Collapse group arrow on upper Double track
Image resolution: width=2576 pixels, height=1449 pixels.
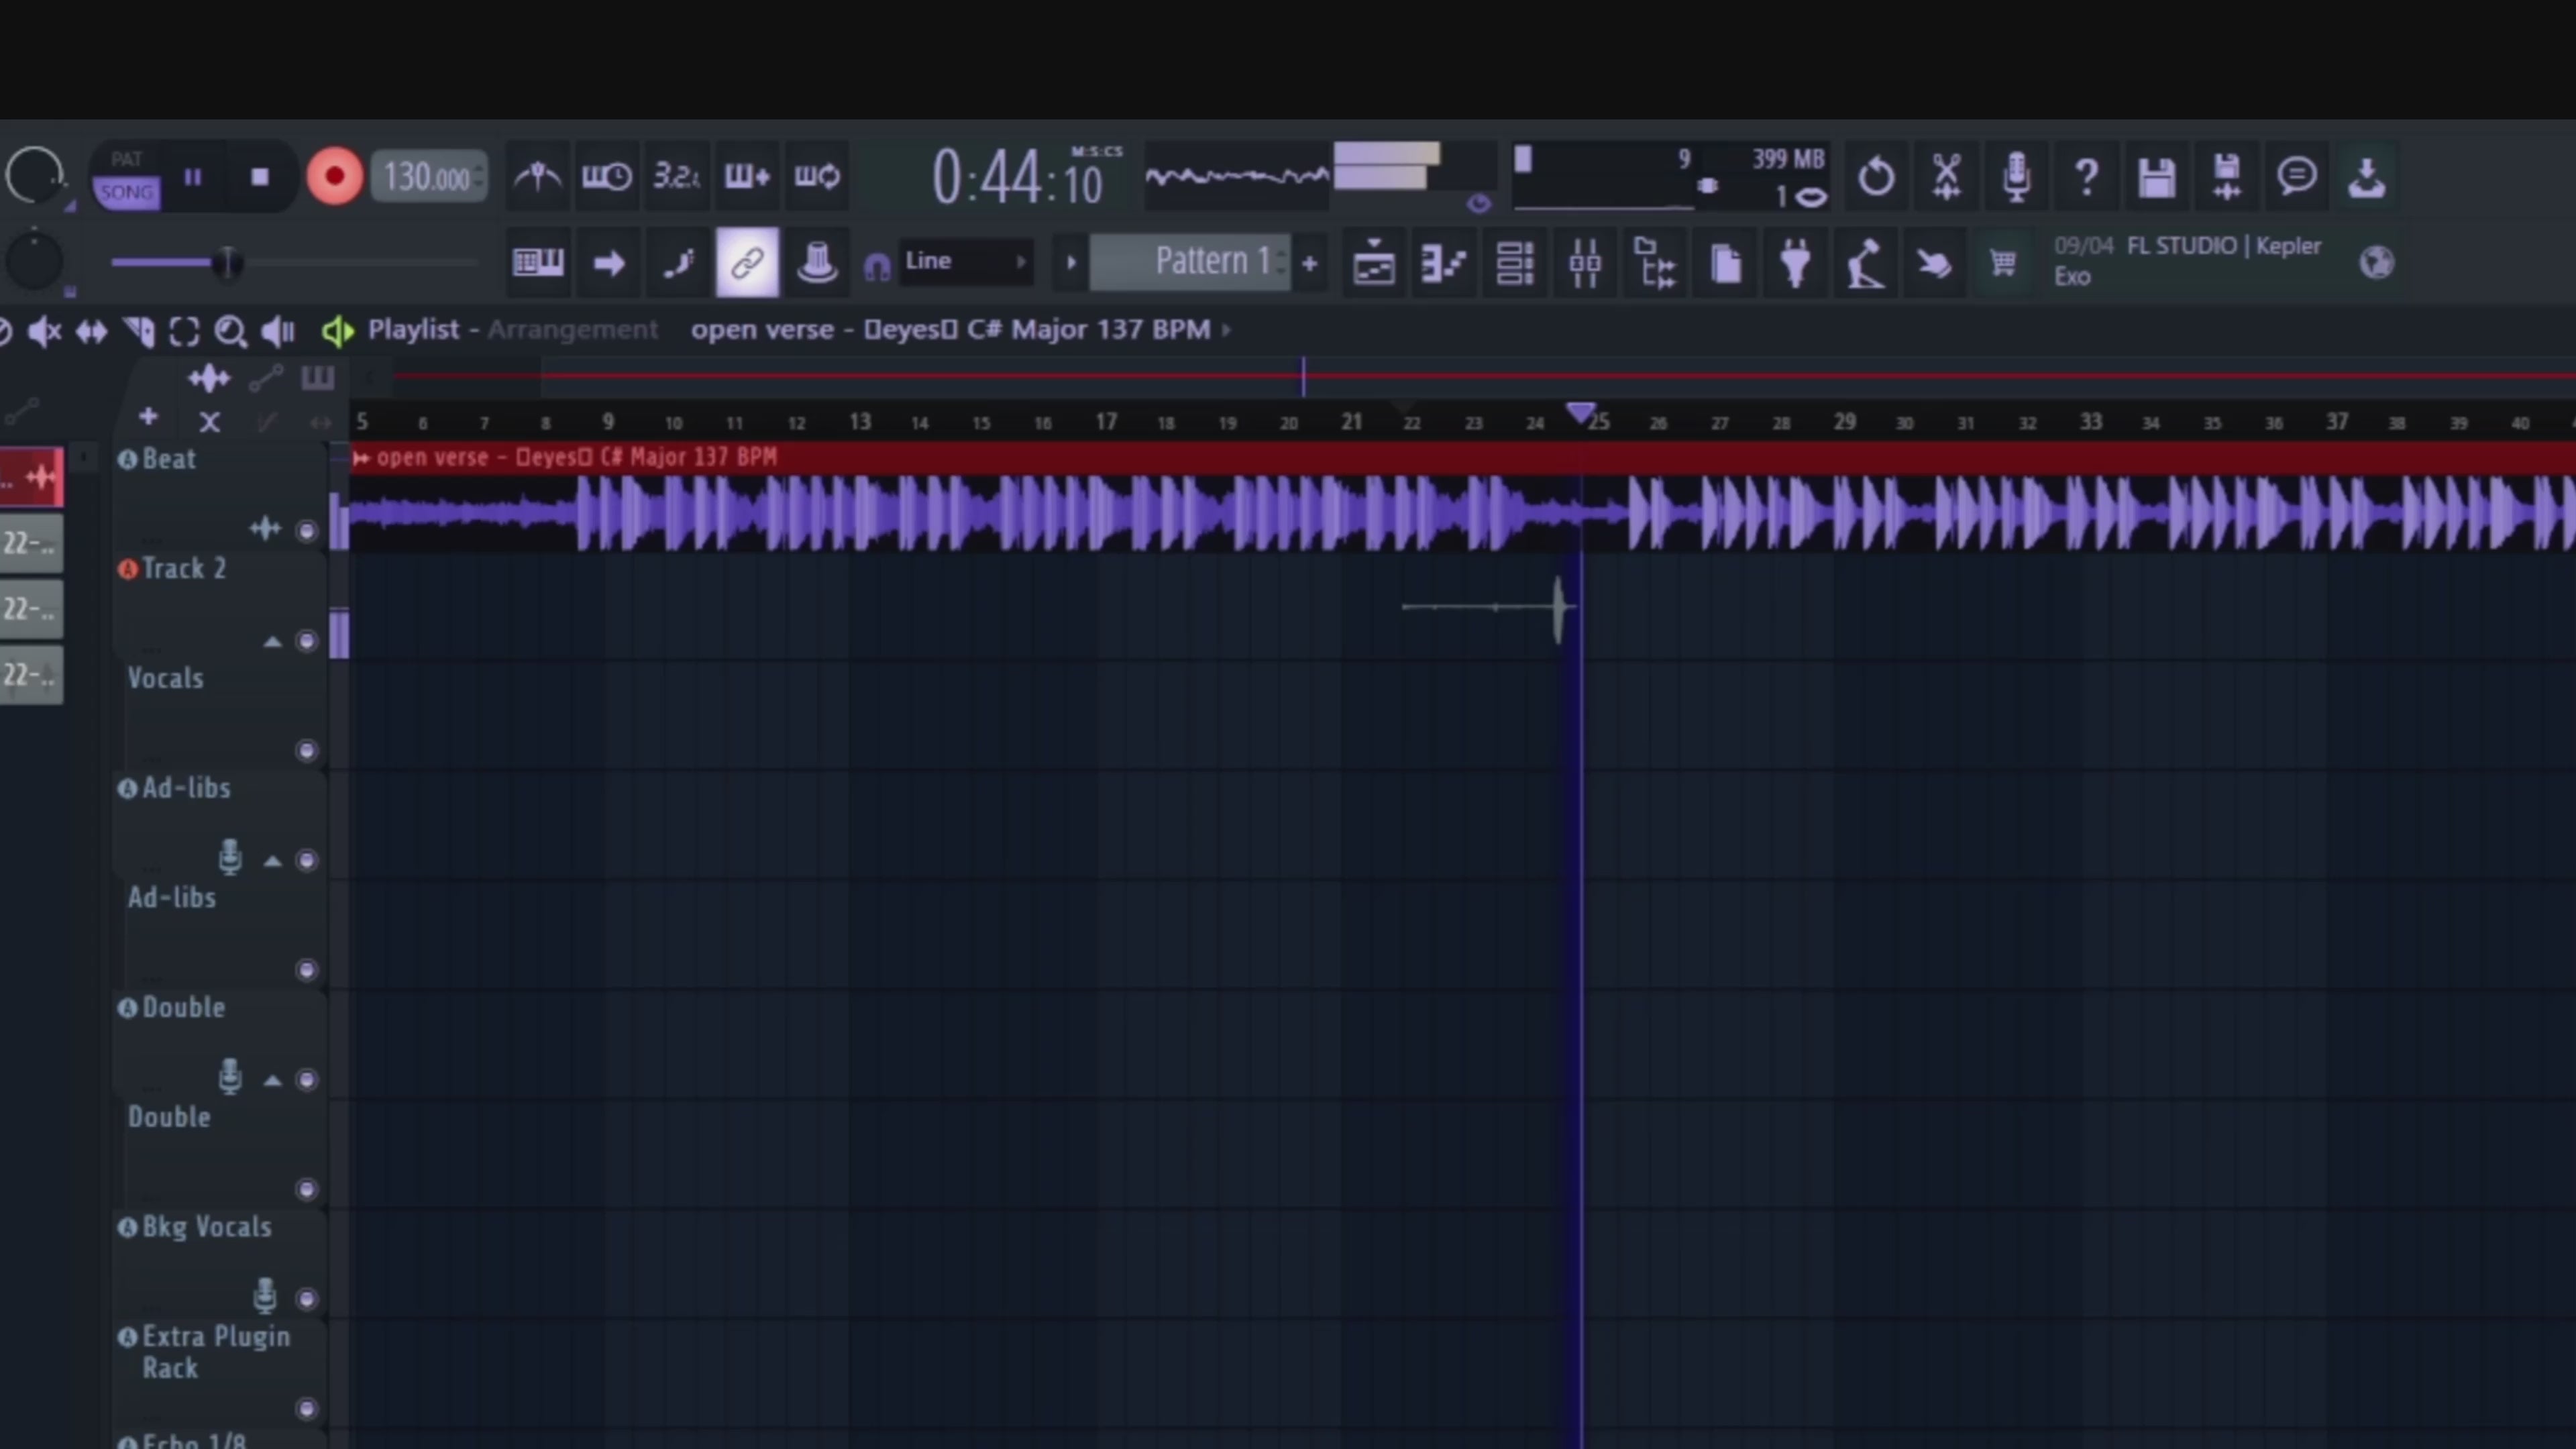pos(272,1080)
